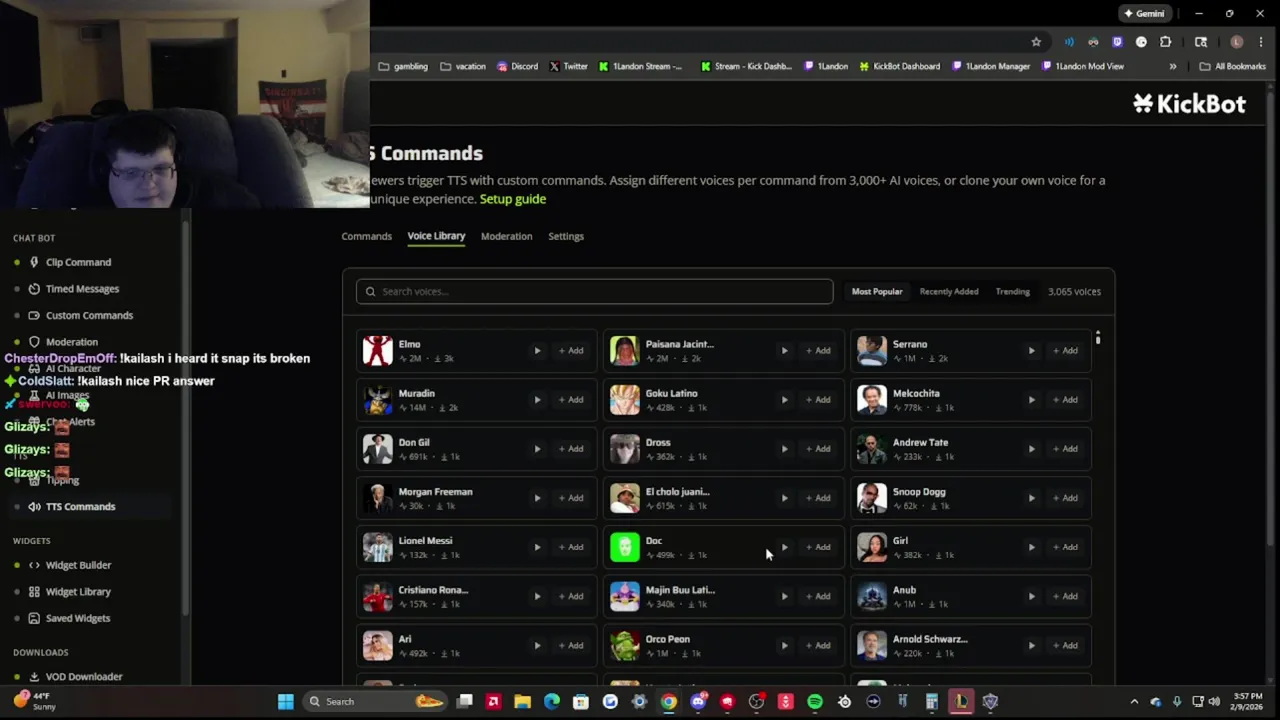1280x720 pixels.
Task: Open the gambling bookmark folder
Action: click(x=403, y=67)
